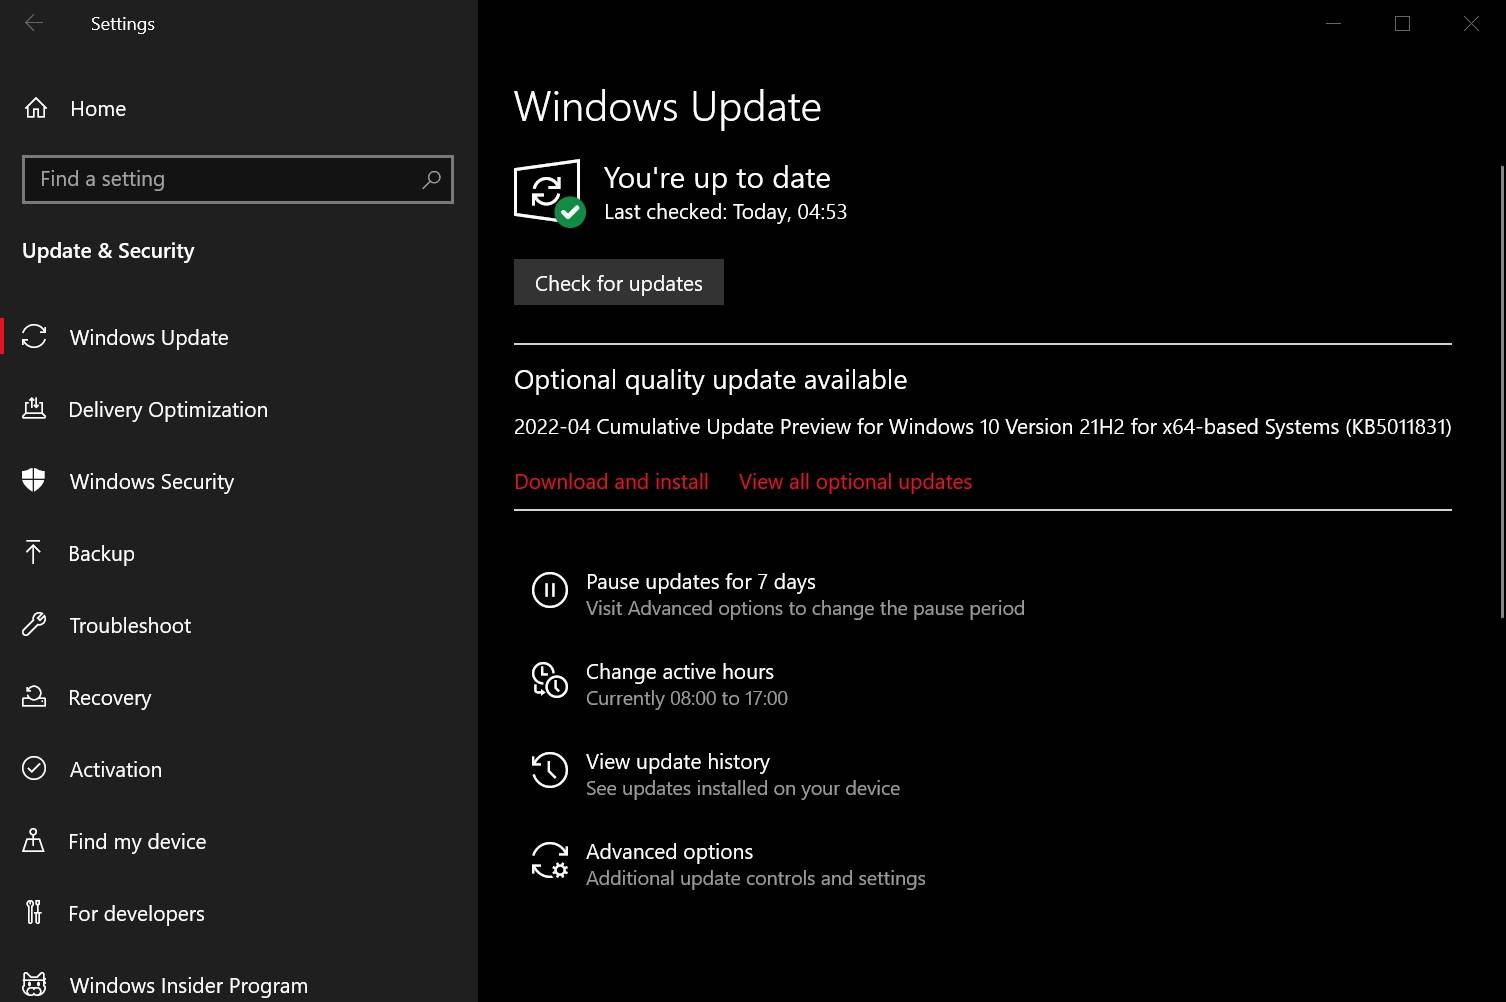
Task: Click the Check for updates button
Action: pos(618,282)
